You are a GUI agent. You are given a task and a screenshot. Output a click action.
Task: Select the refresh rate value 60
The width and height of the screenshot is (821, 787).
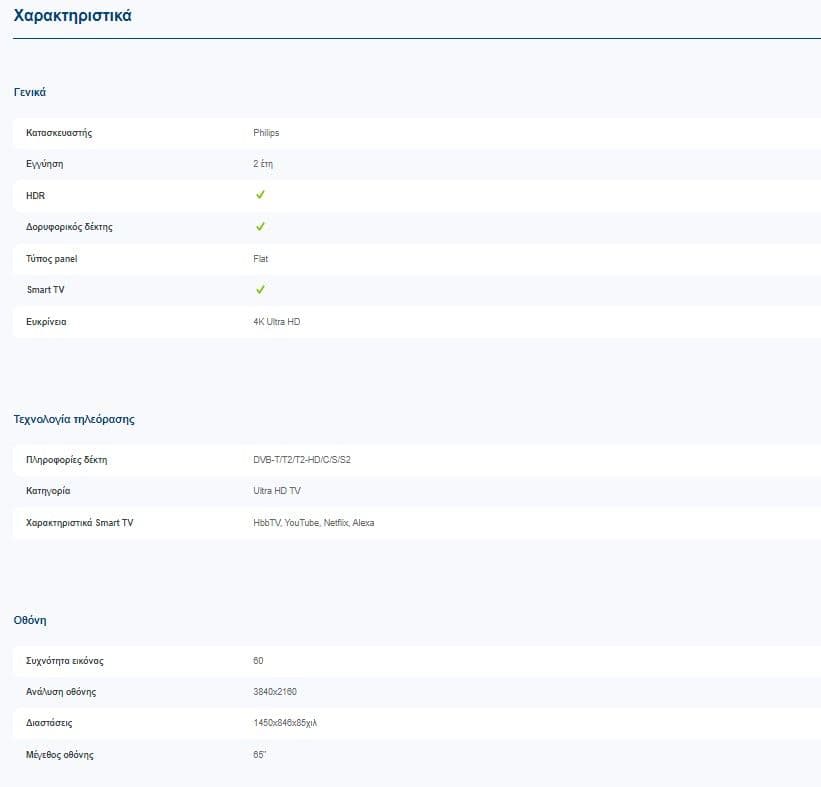258,661
